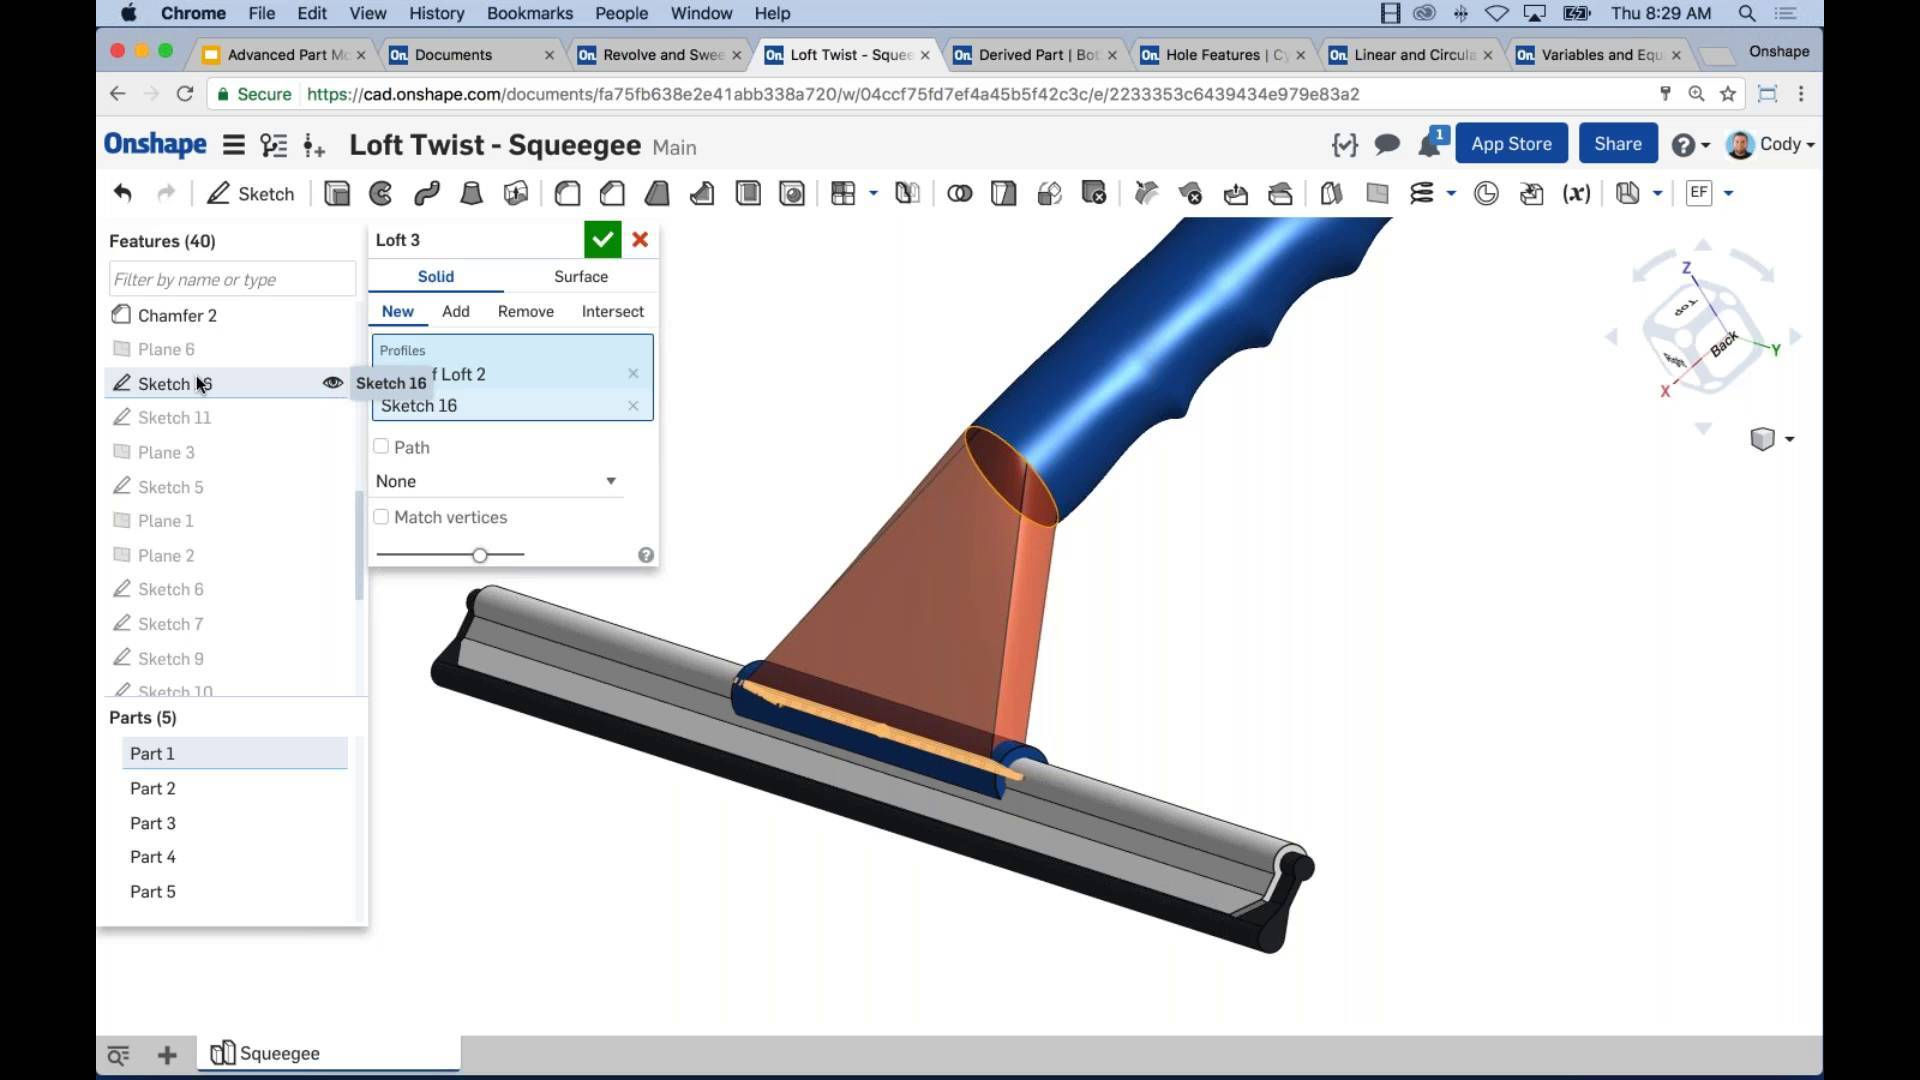Image resolution: width=1920 pixels, height=1080 pixels.
Task: Confirm Loft 3 with green checkmark
Action: point(603,239)
